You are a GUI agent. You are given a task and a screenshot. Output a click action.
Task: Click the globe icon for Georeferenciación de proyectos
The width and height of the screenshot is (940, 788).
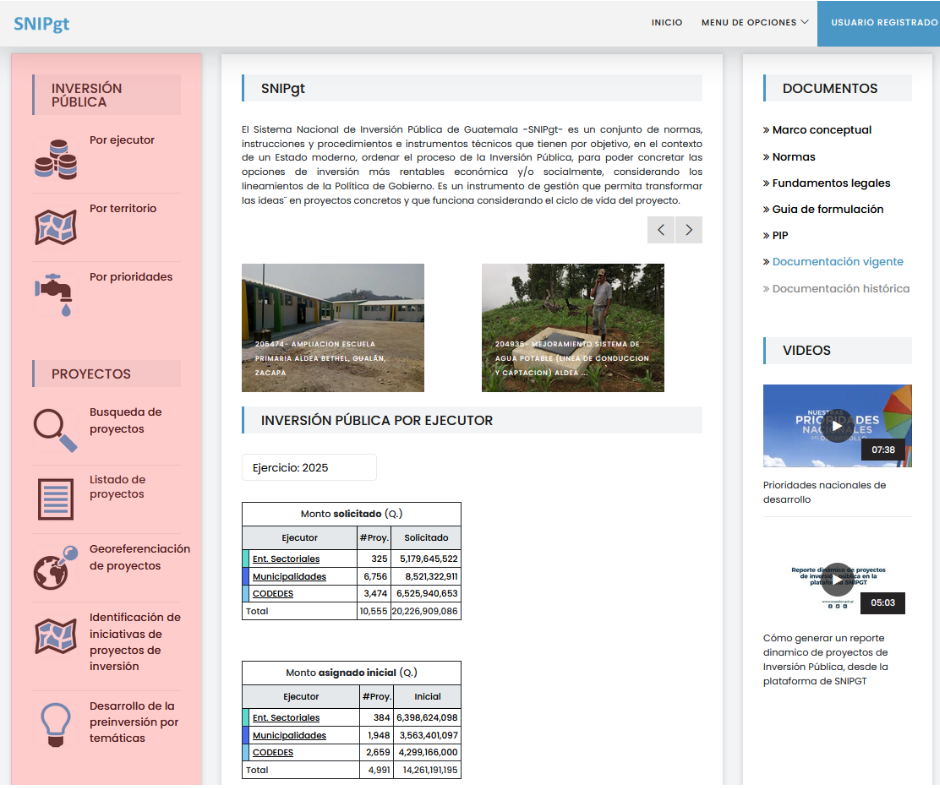tap(55, 567)
